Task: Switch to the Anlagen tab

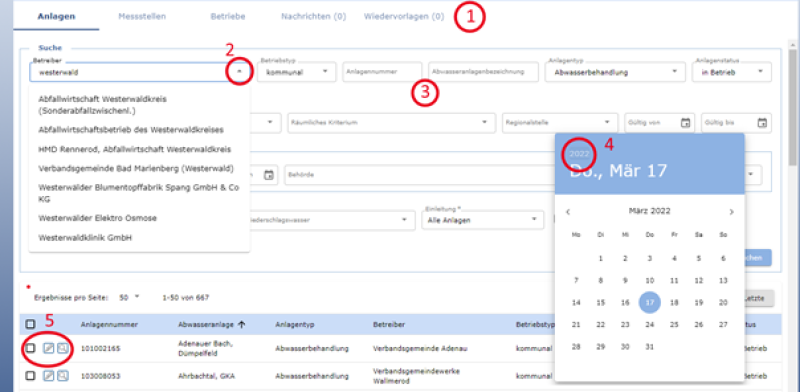Action: [x=56, y=16]
